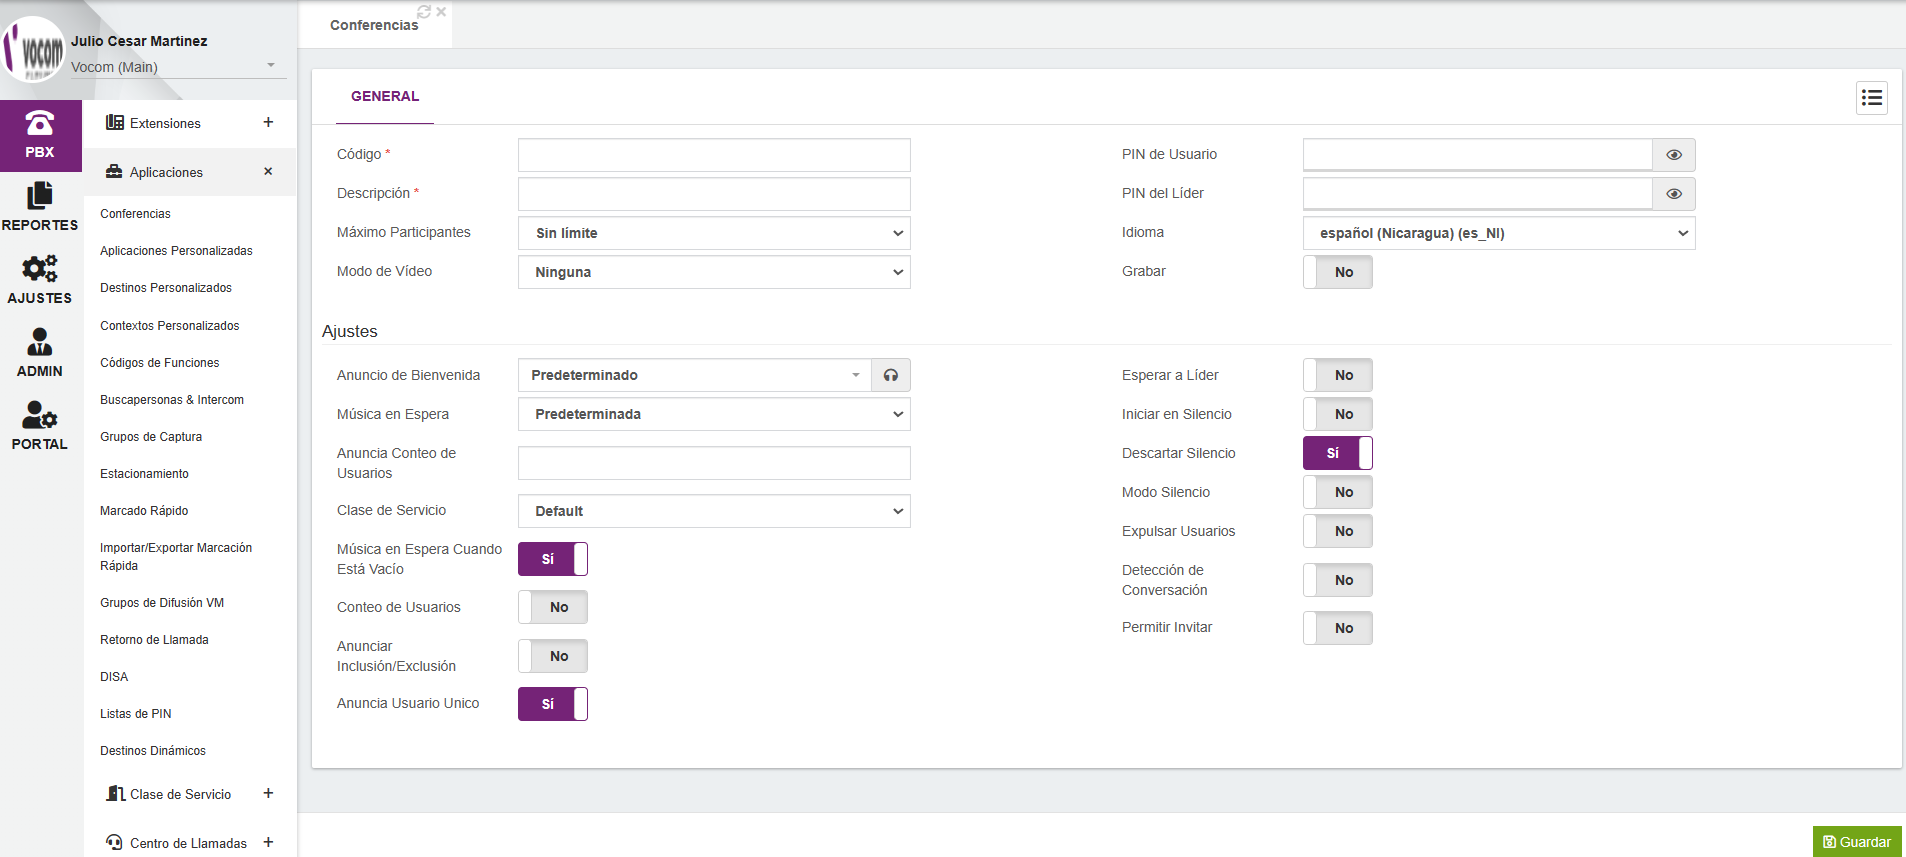
Task: Open Destinos Dinámicos menu item
Action: pyautogui.click(x=153, y=751)
